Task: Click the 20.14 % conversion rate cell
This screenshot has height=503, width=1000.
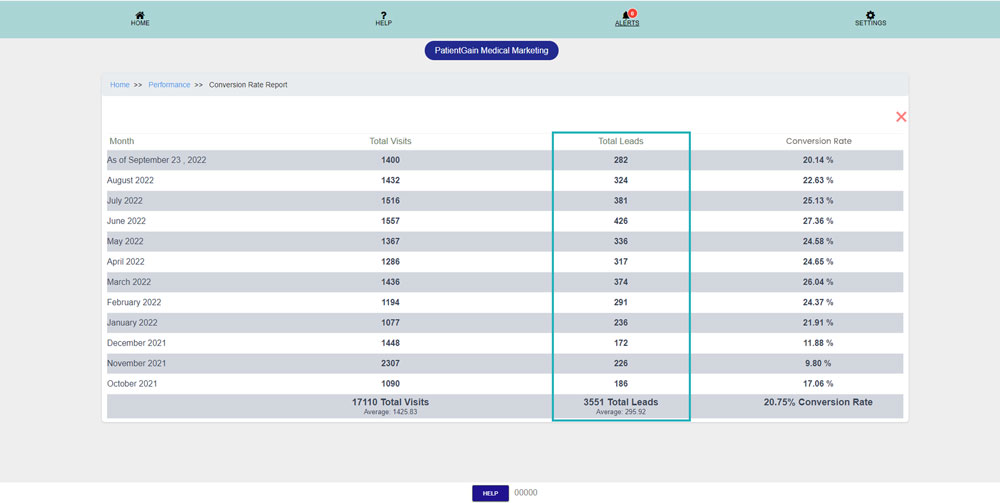Action: click(818, 160)
